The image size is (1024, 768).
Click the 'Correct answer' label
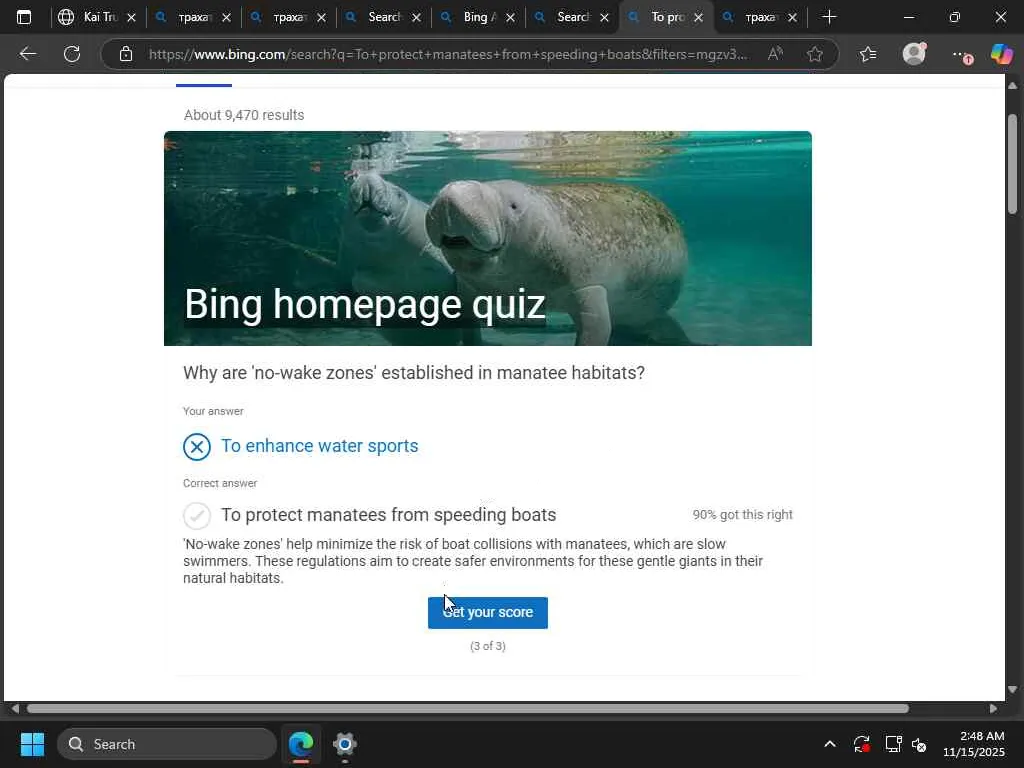click(x=220, y=483)
